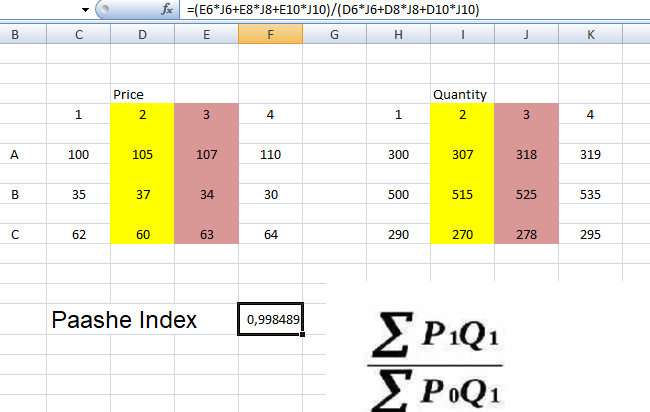Click the Paashe Index label cell
This screenshot has width=650, height=412.
click(124, 320)
